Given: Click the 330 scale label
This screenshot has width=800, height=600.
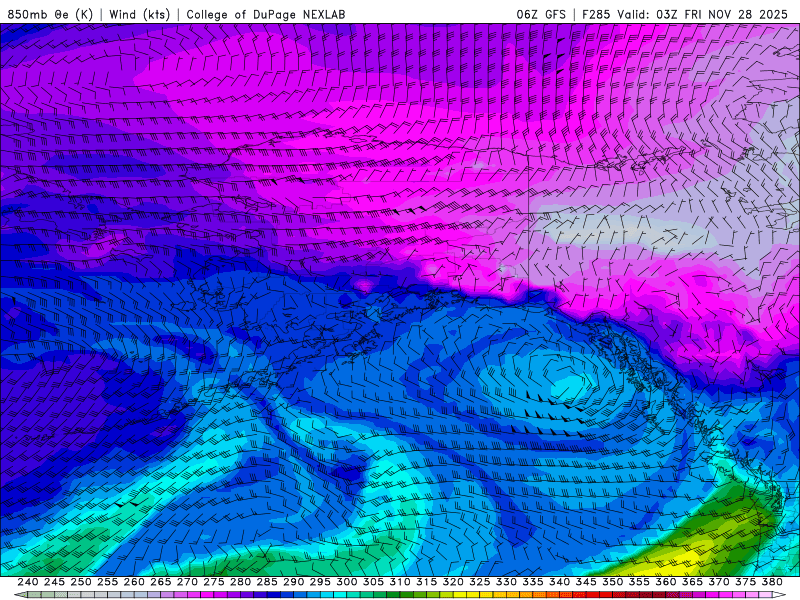Looking at the screenshot, I should (x=506, y=582).
